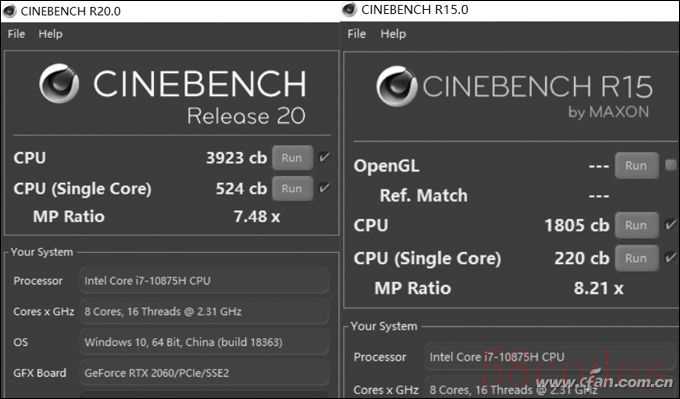Toggle CPU (Single Core) checkbox in R15
The image size is (680, 399).
[670, 258]
